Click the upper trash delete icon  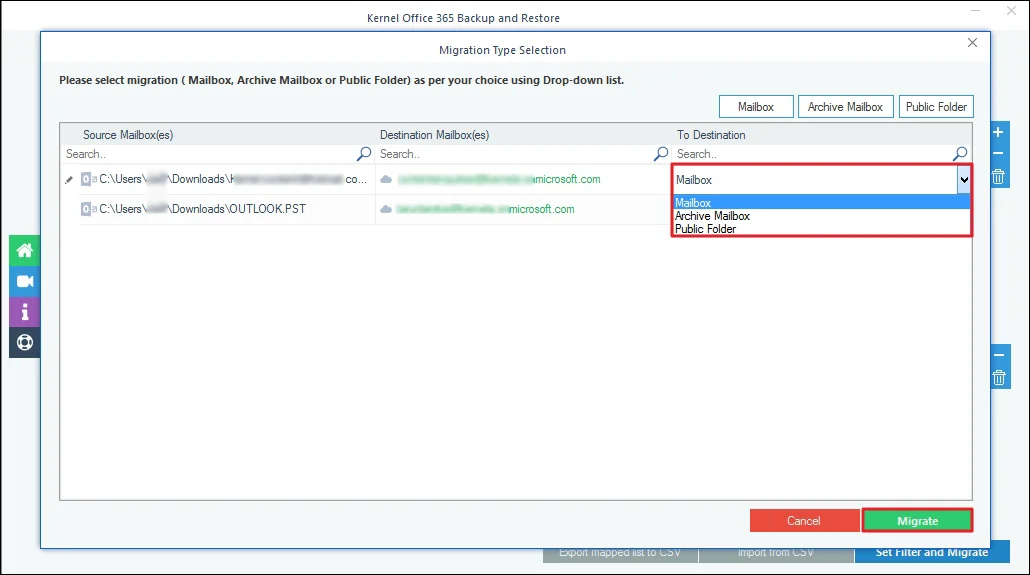(998, 177)
